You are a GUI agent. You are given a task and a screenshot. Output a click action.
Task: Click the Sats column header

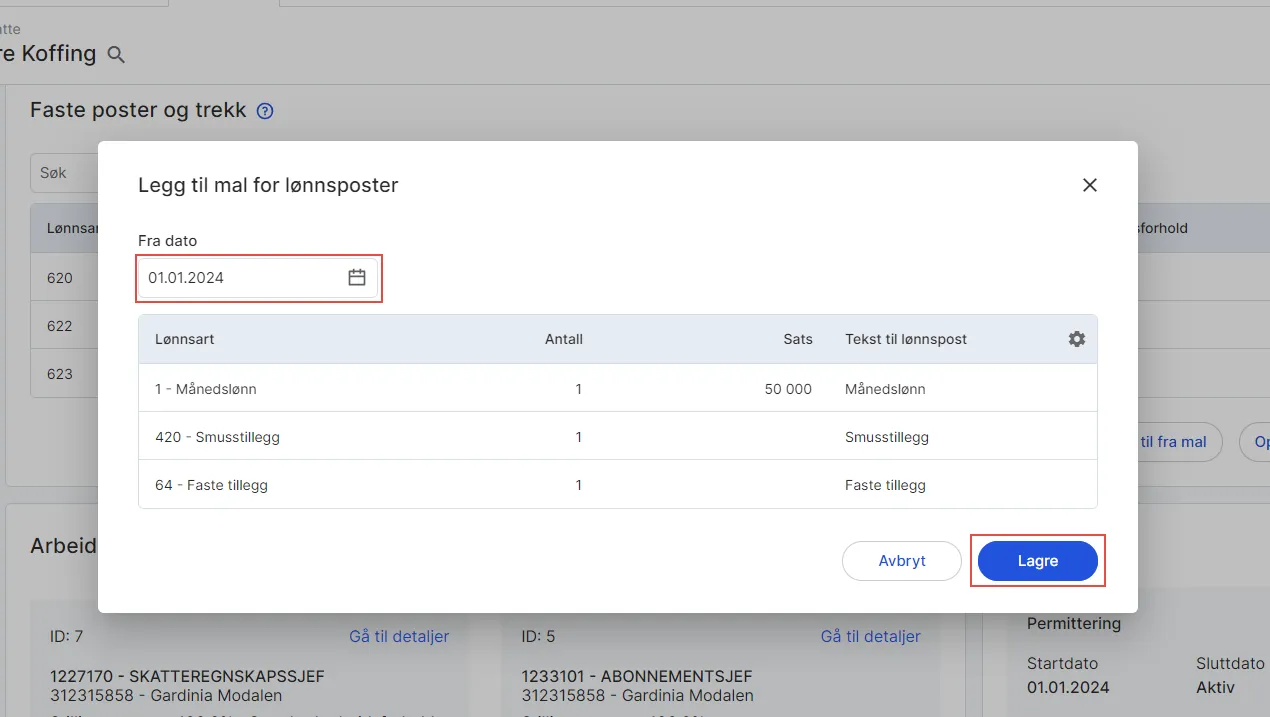pos(798,339)
